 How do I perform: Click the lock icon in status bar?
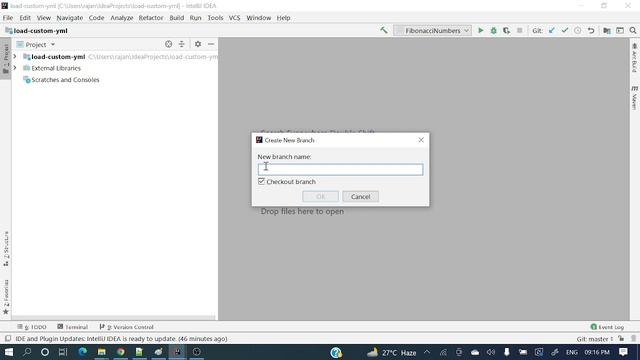click(621, 339)
